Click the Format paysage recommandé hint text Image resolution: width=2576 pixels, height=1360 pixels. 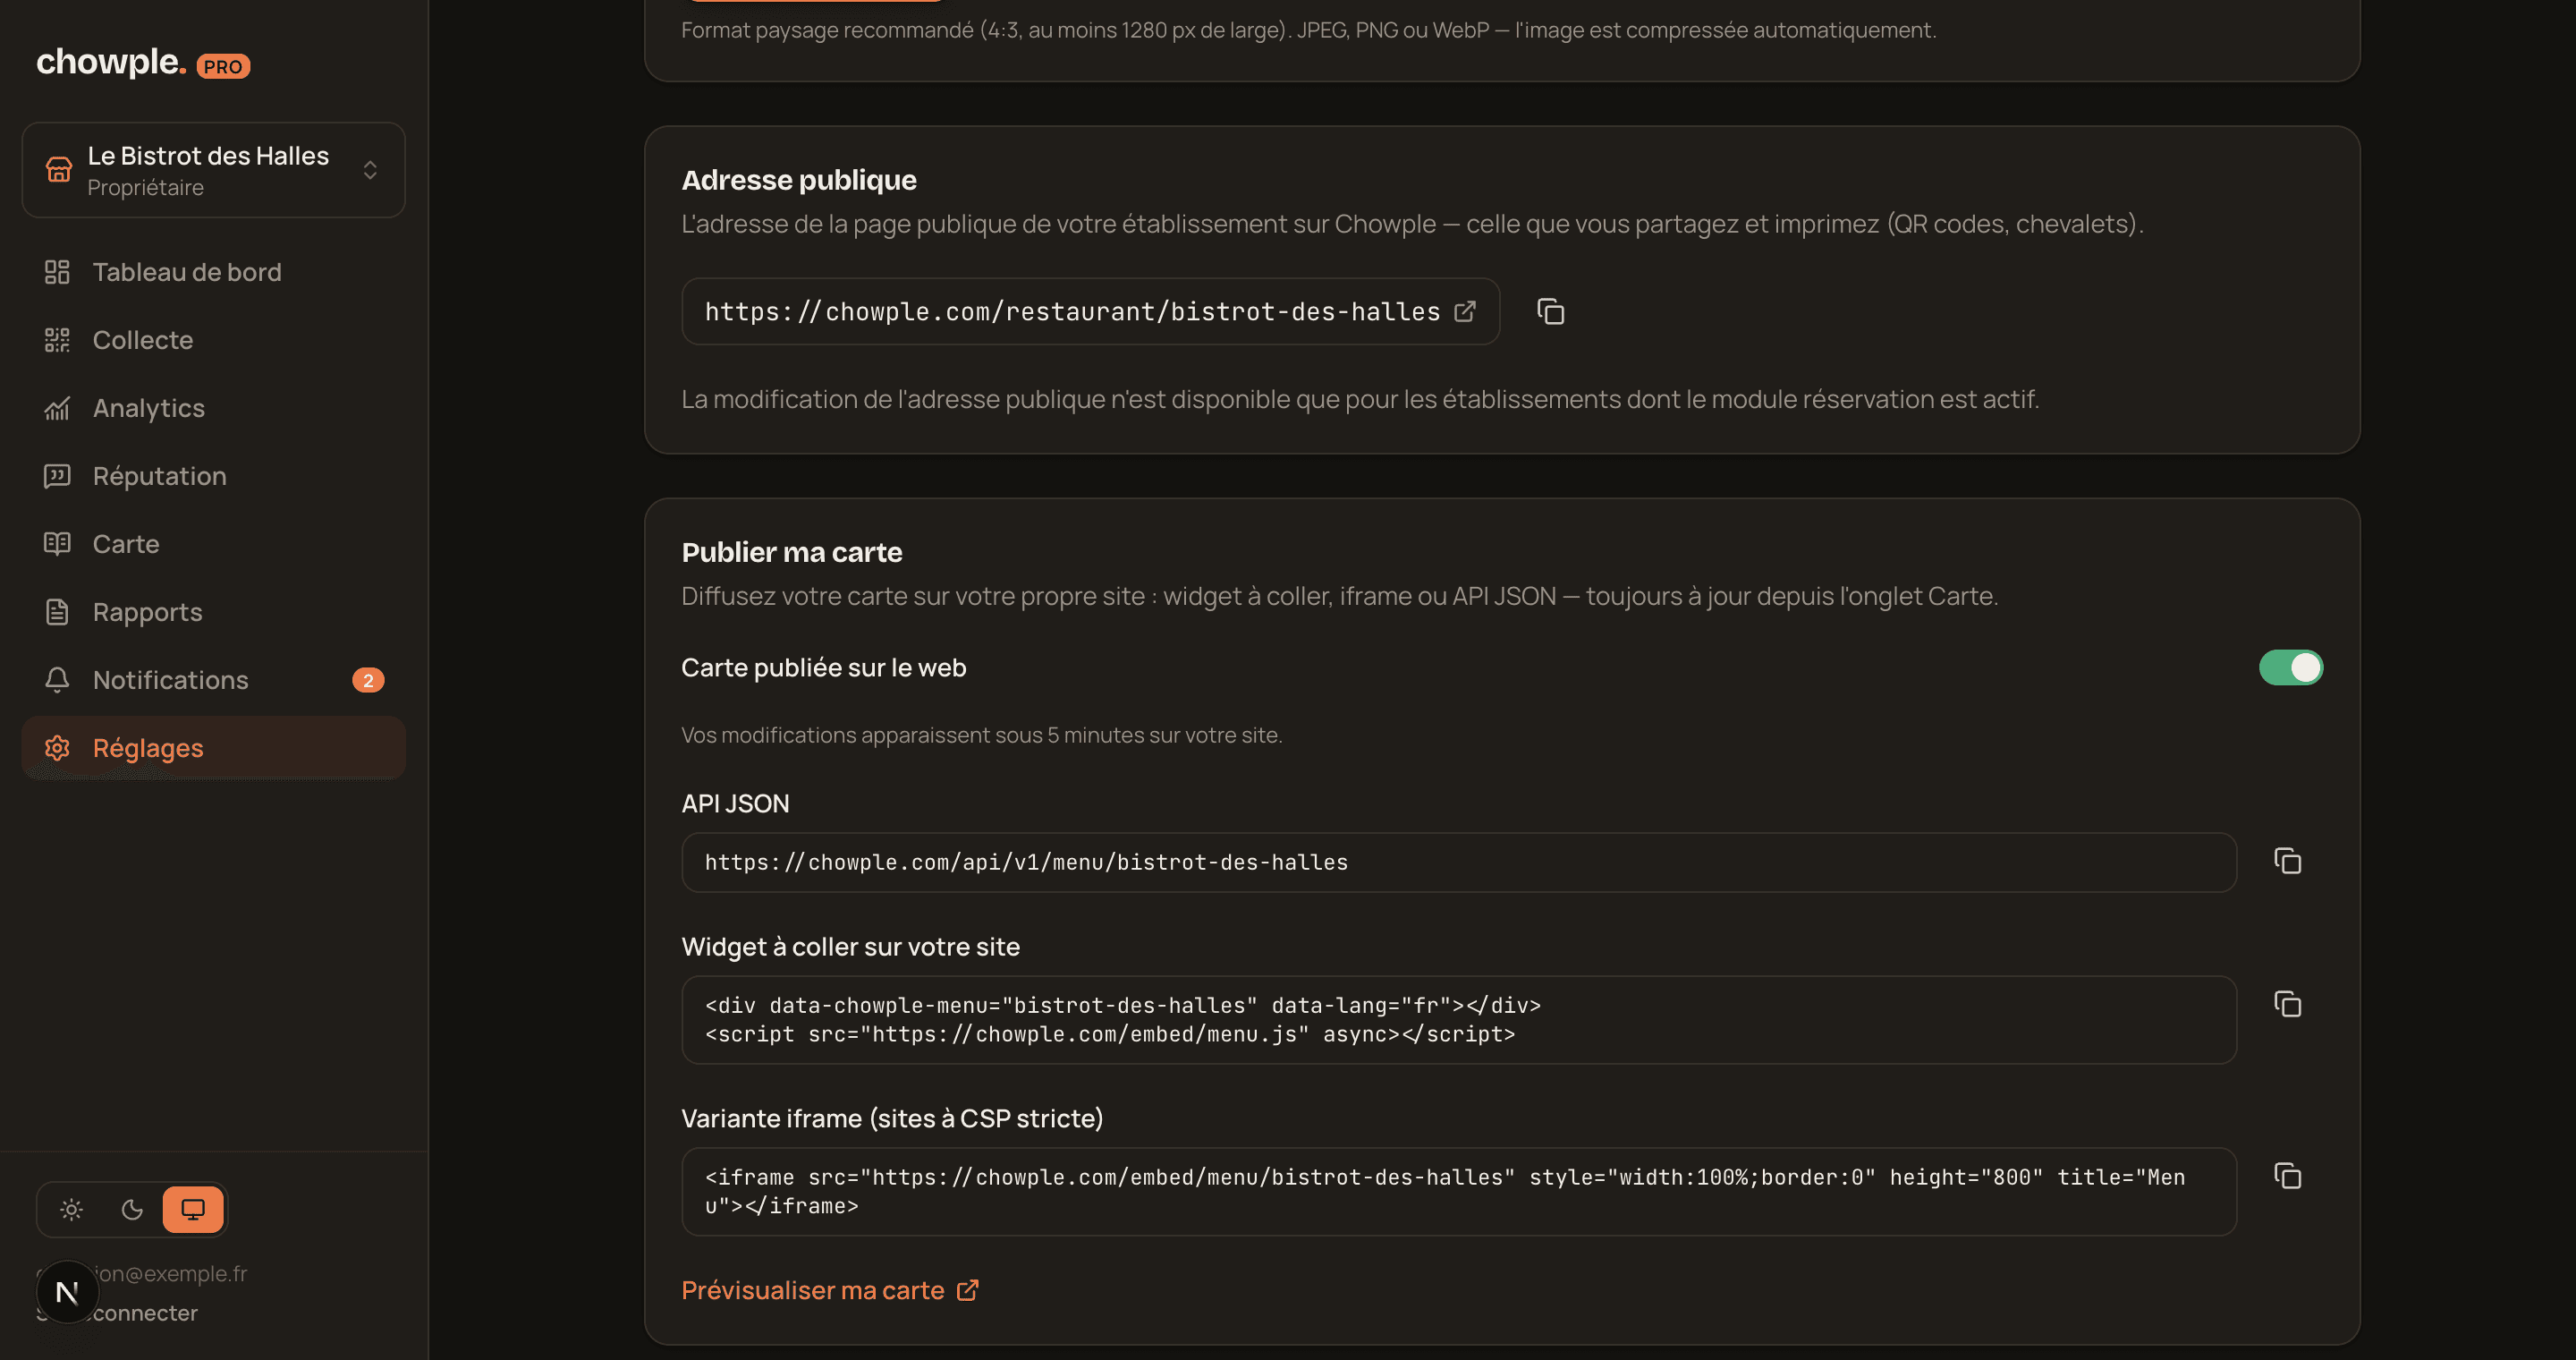(x=1309, y=30)
